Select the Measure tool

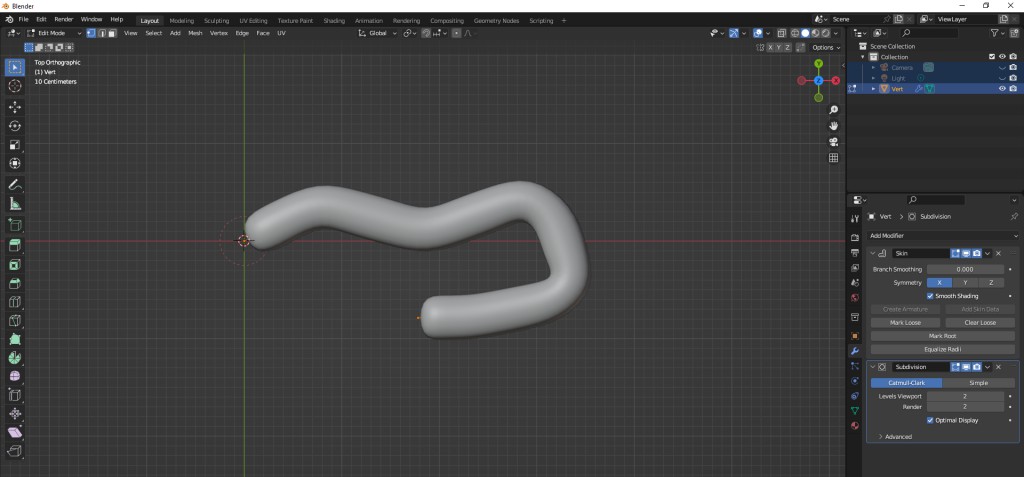pos(15,204)
